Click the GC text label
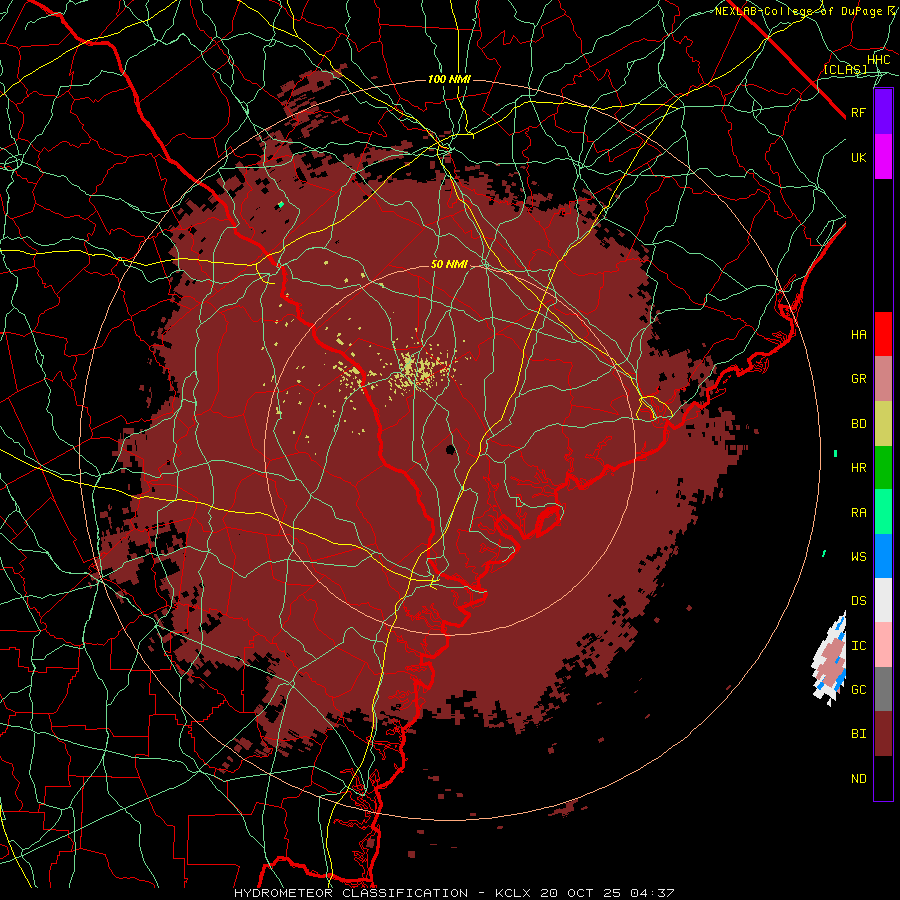Image resolution: width=900 pixels, height=900 pixels. (x=858, y=690)
